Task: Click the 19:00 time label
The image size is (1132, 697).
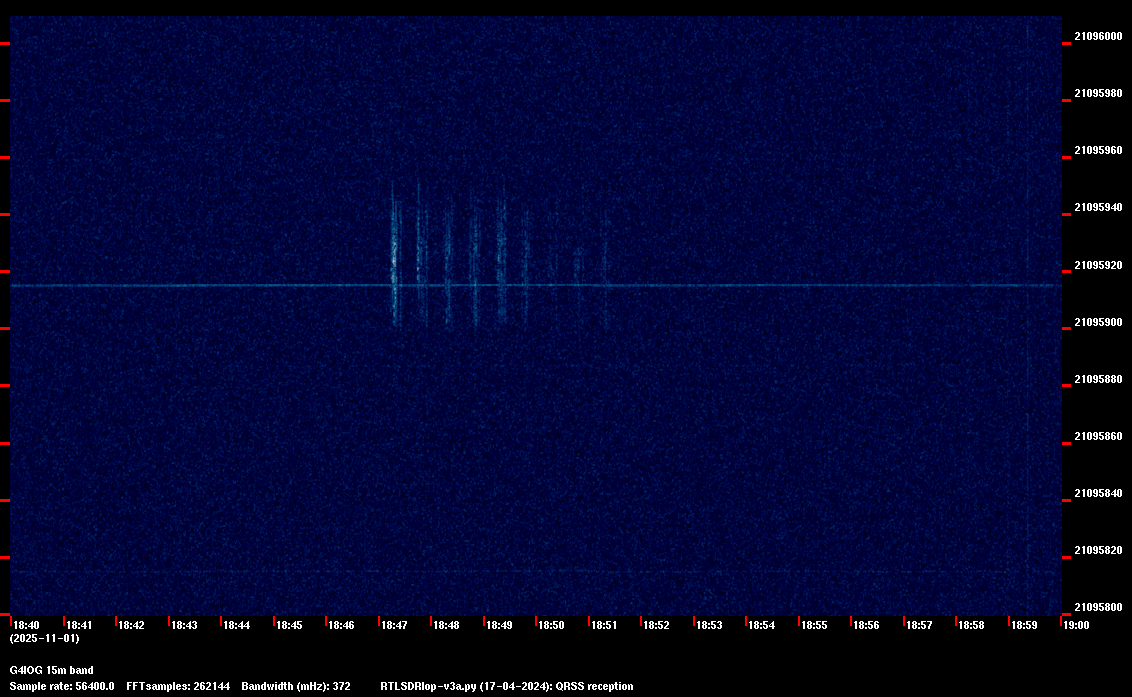Action: pos(1076,625)
